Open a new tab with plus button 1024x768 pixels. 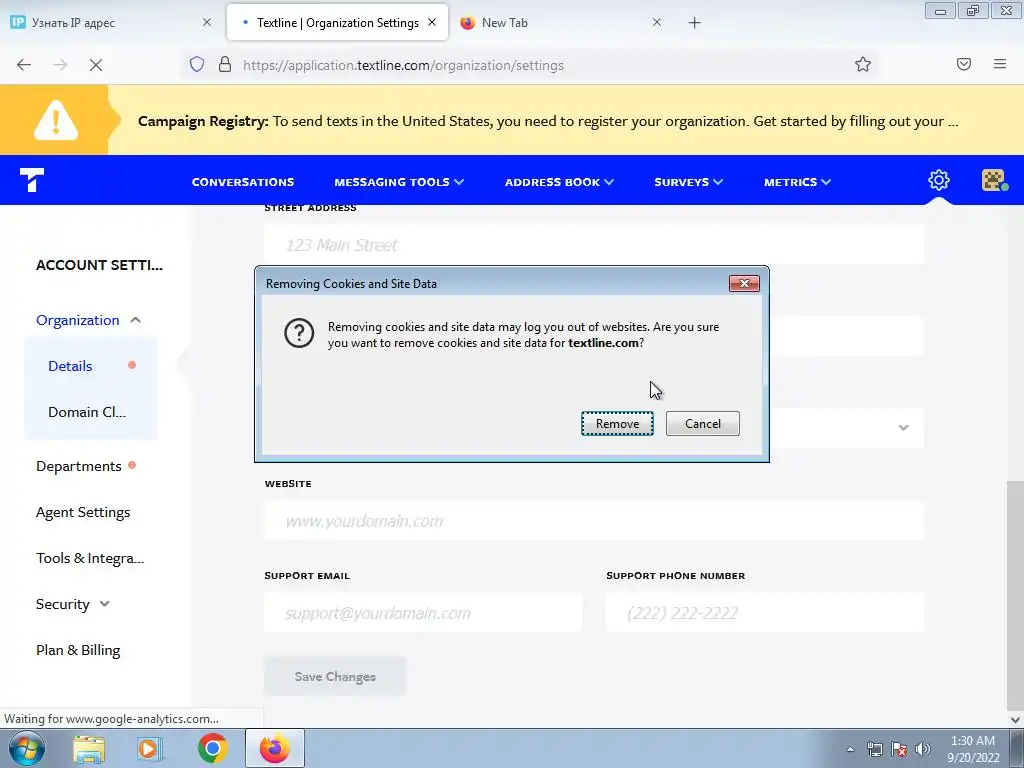[694, 23]
